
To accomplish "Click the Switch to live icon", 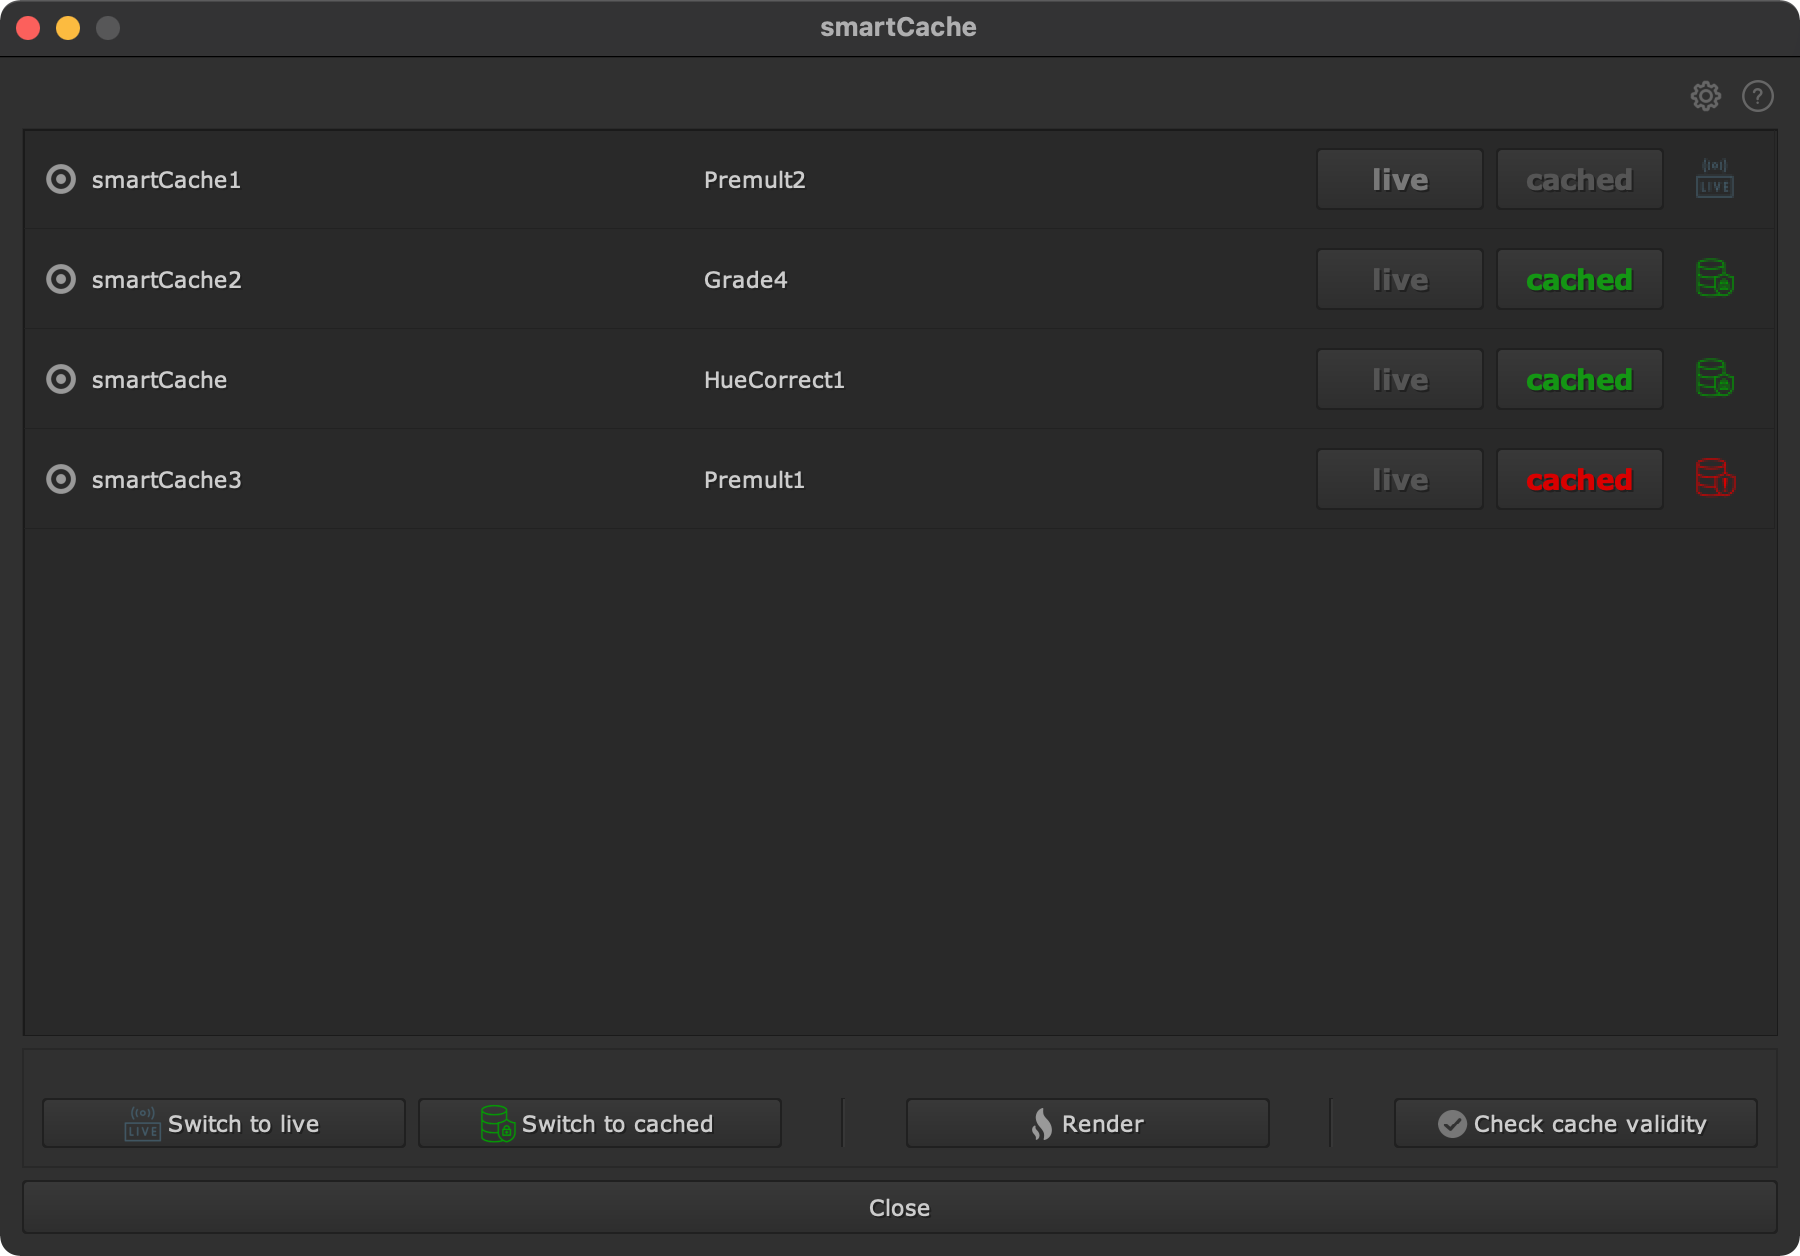I will coord(142,1123).
